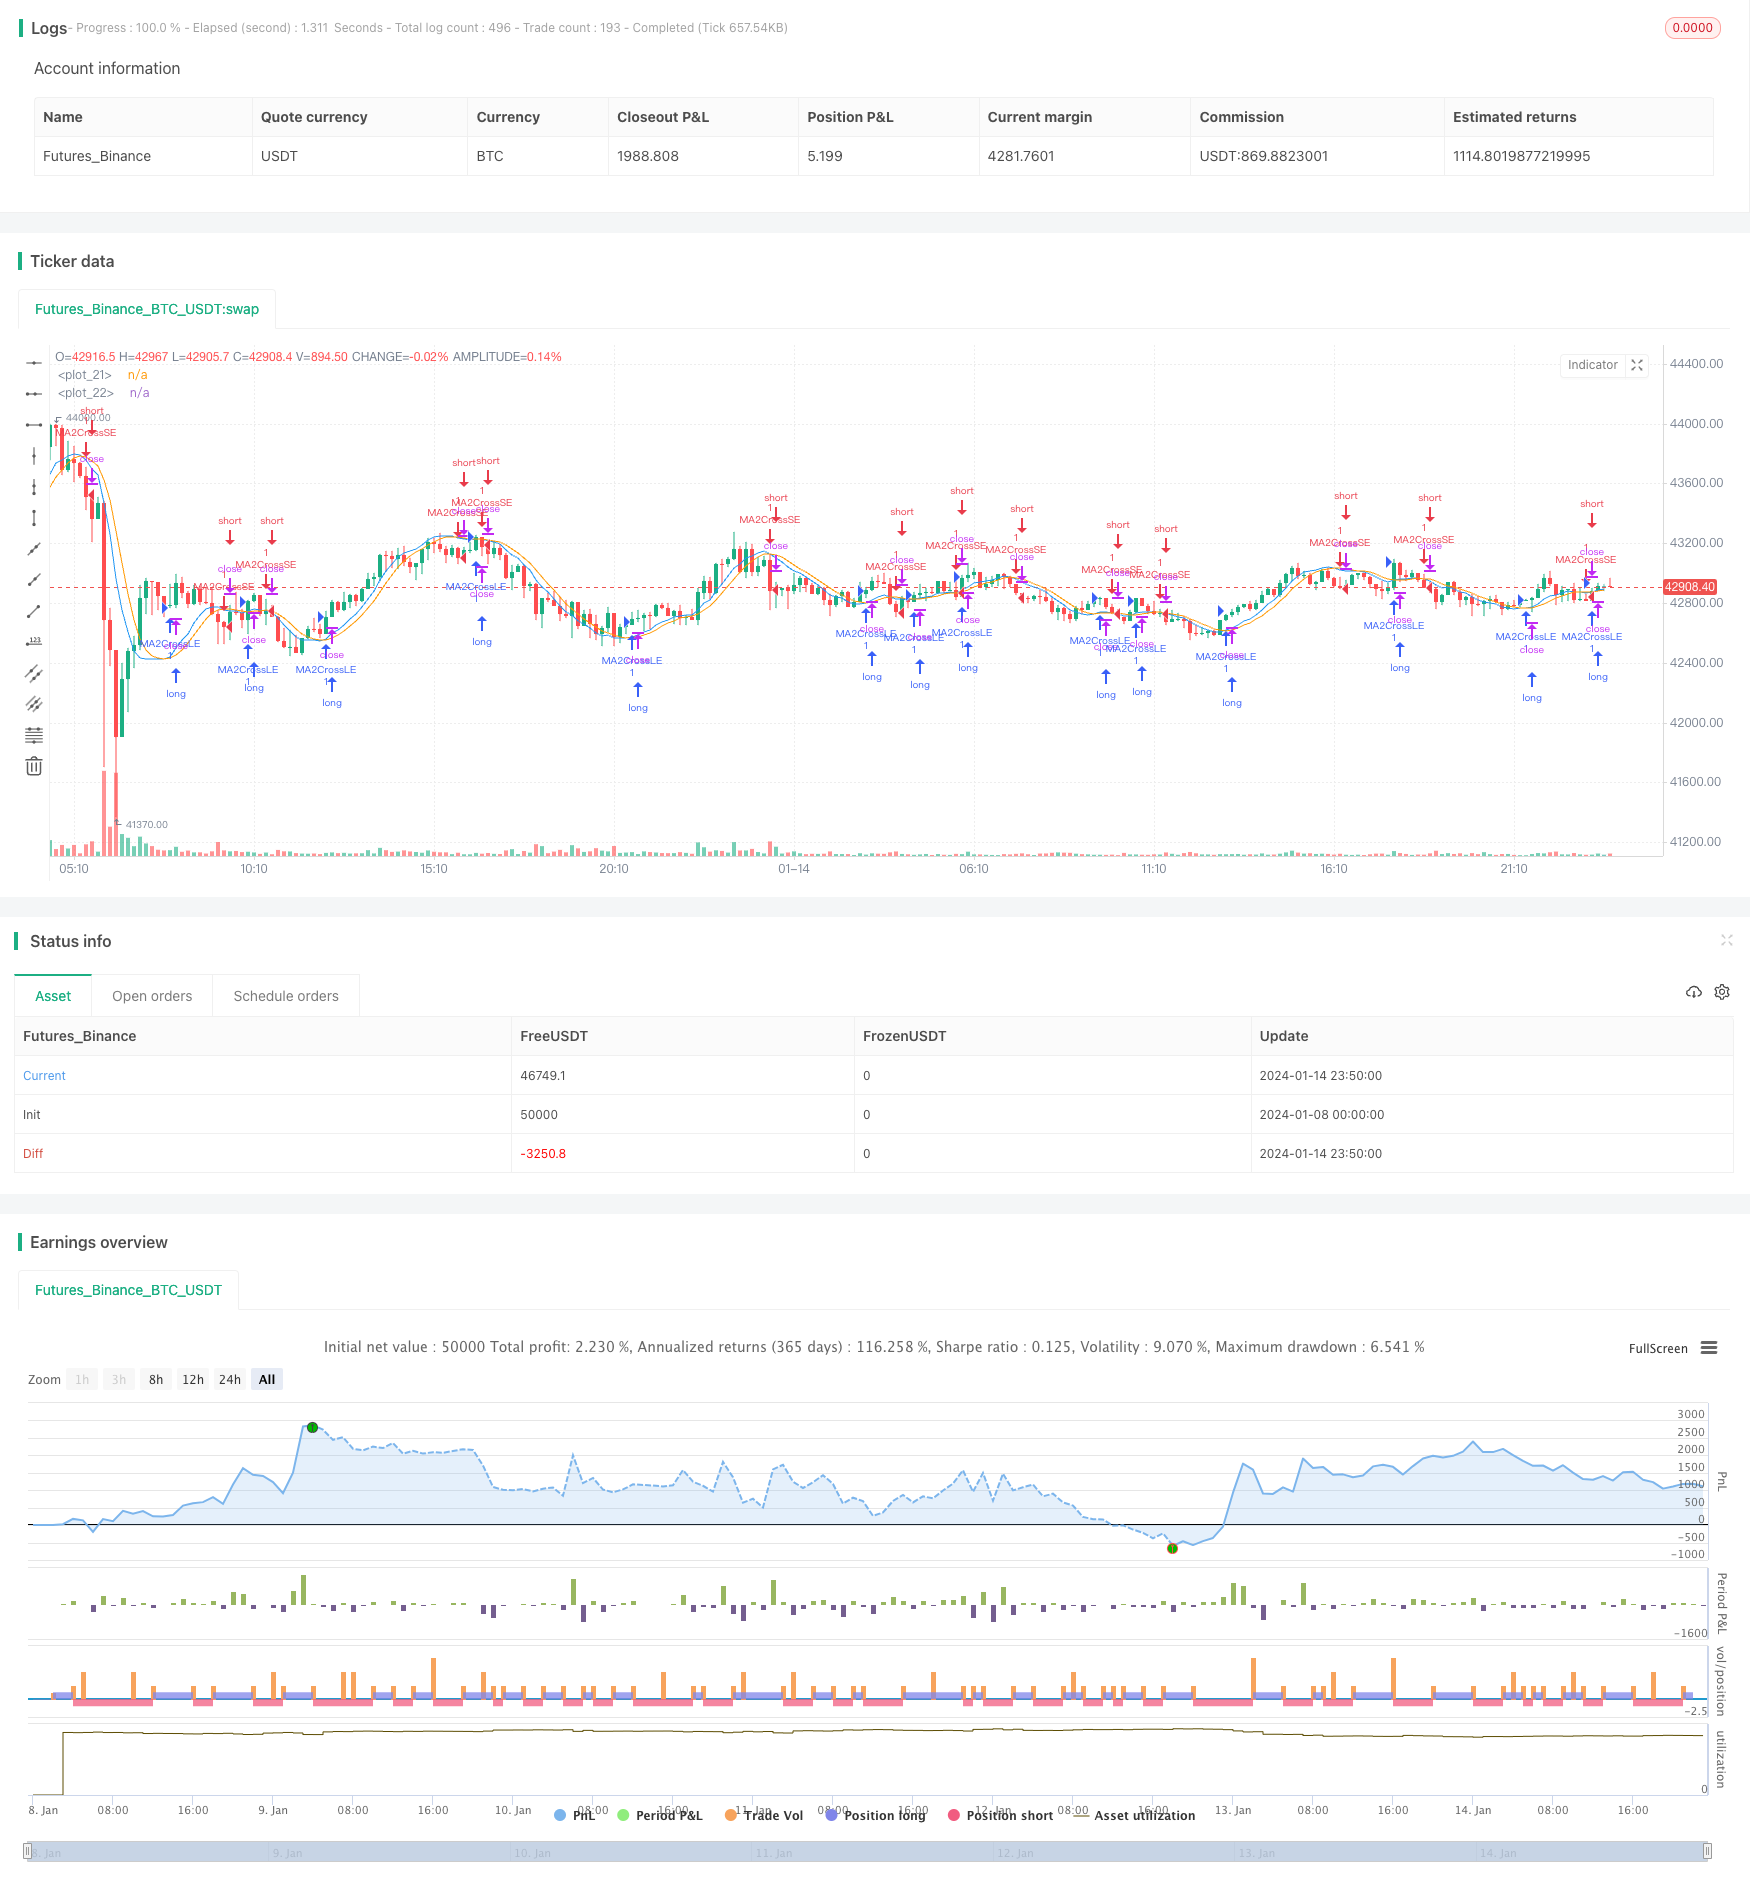
Task: Open the Status info settings gear
Action: (1722, 992)
